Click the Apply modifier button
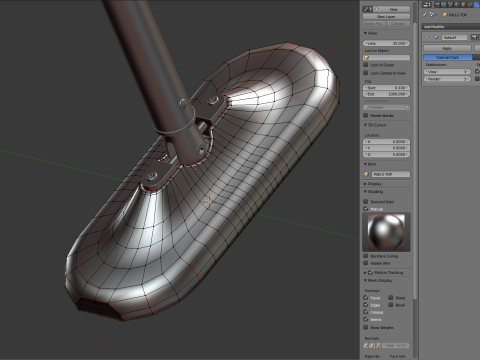The height and width of the screenshot is (360, 480). pyautogui.click(x=447, y=48)
